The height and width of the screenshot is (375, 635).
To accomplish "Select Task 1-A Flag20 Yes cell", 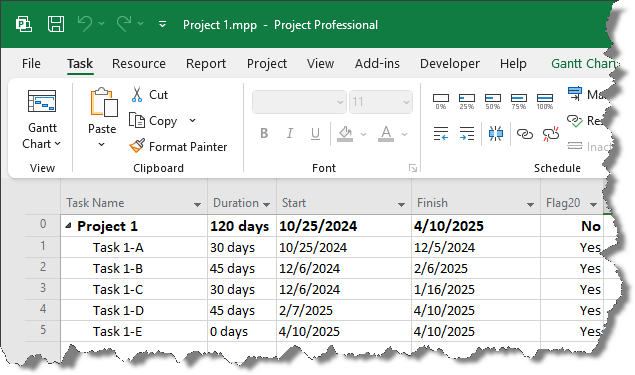I will pyautogui.click(x=572, y=247).
